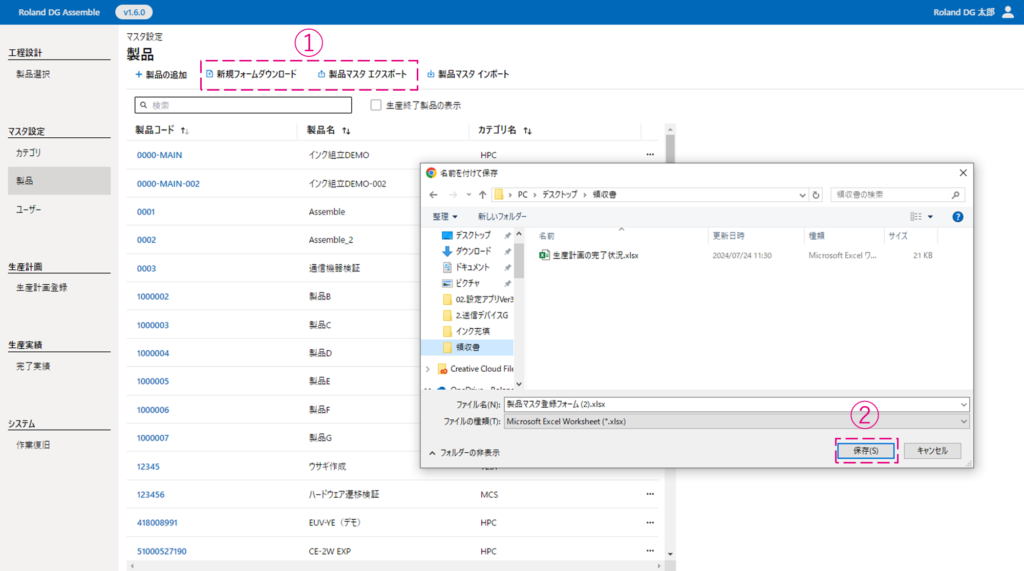Click the 保存(S) button
This screenshot has height=571, width=1024.
[866, 451]
